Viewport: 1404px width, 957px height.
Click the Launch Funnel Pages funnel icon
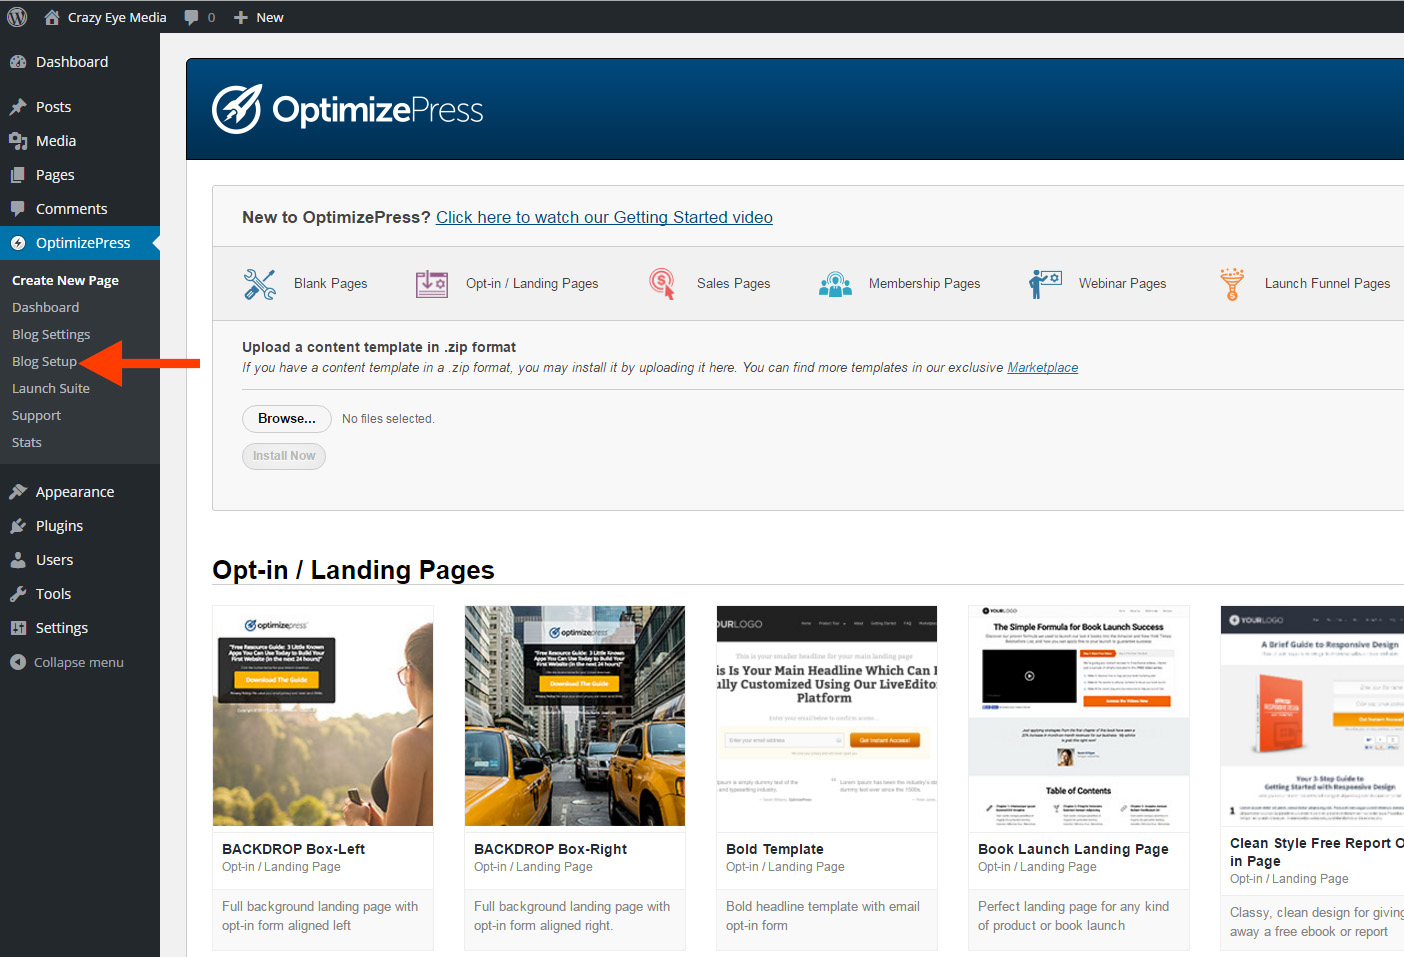pyautogui.click(x=1232, y=284)
